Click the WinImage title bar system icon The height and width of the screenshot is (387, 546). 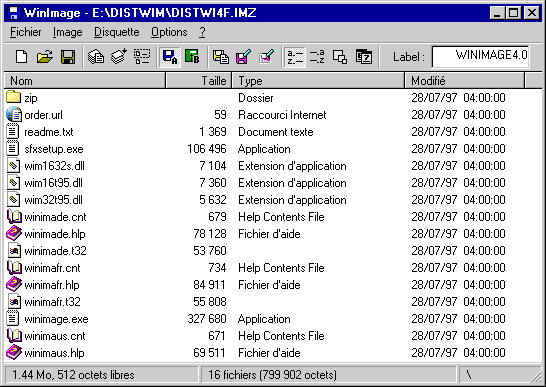point(14,13)
